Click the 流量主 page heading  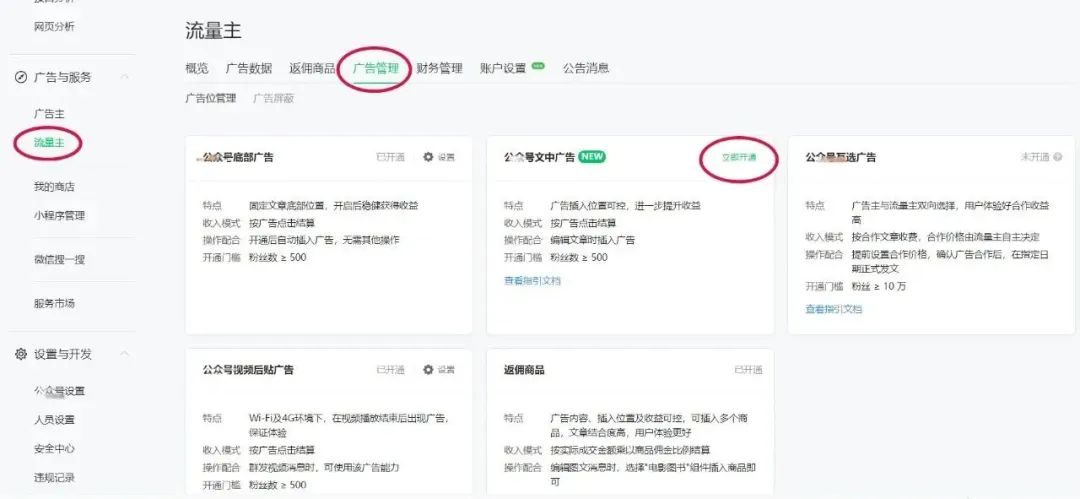[214, 30]
